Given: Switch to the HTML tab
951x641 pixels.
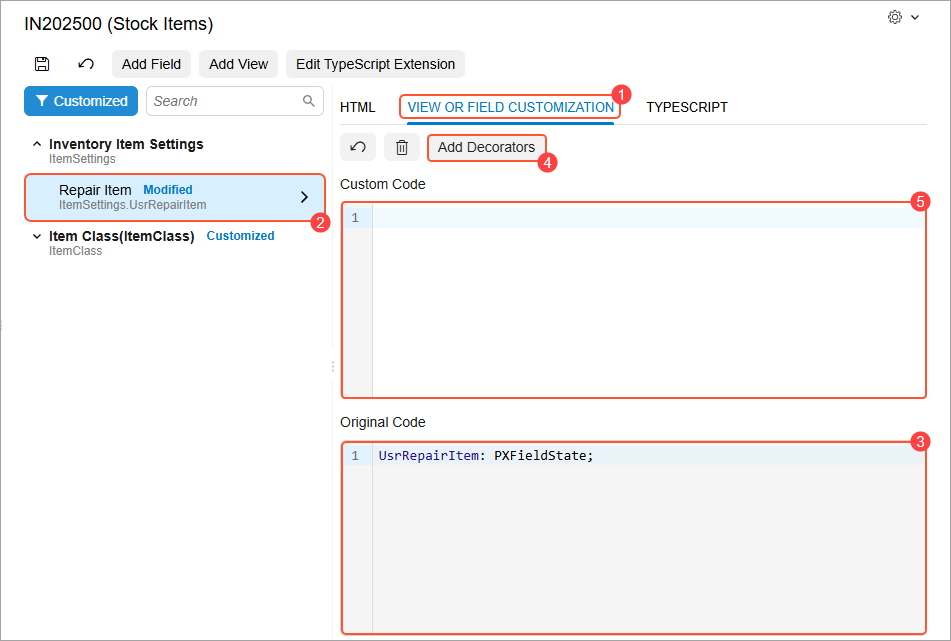Looking at the screenshot, I should 357,107.
